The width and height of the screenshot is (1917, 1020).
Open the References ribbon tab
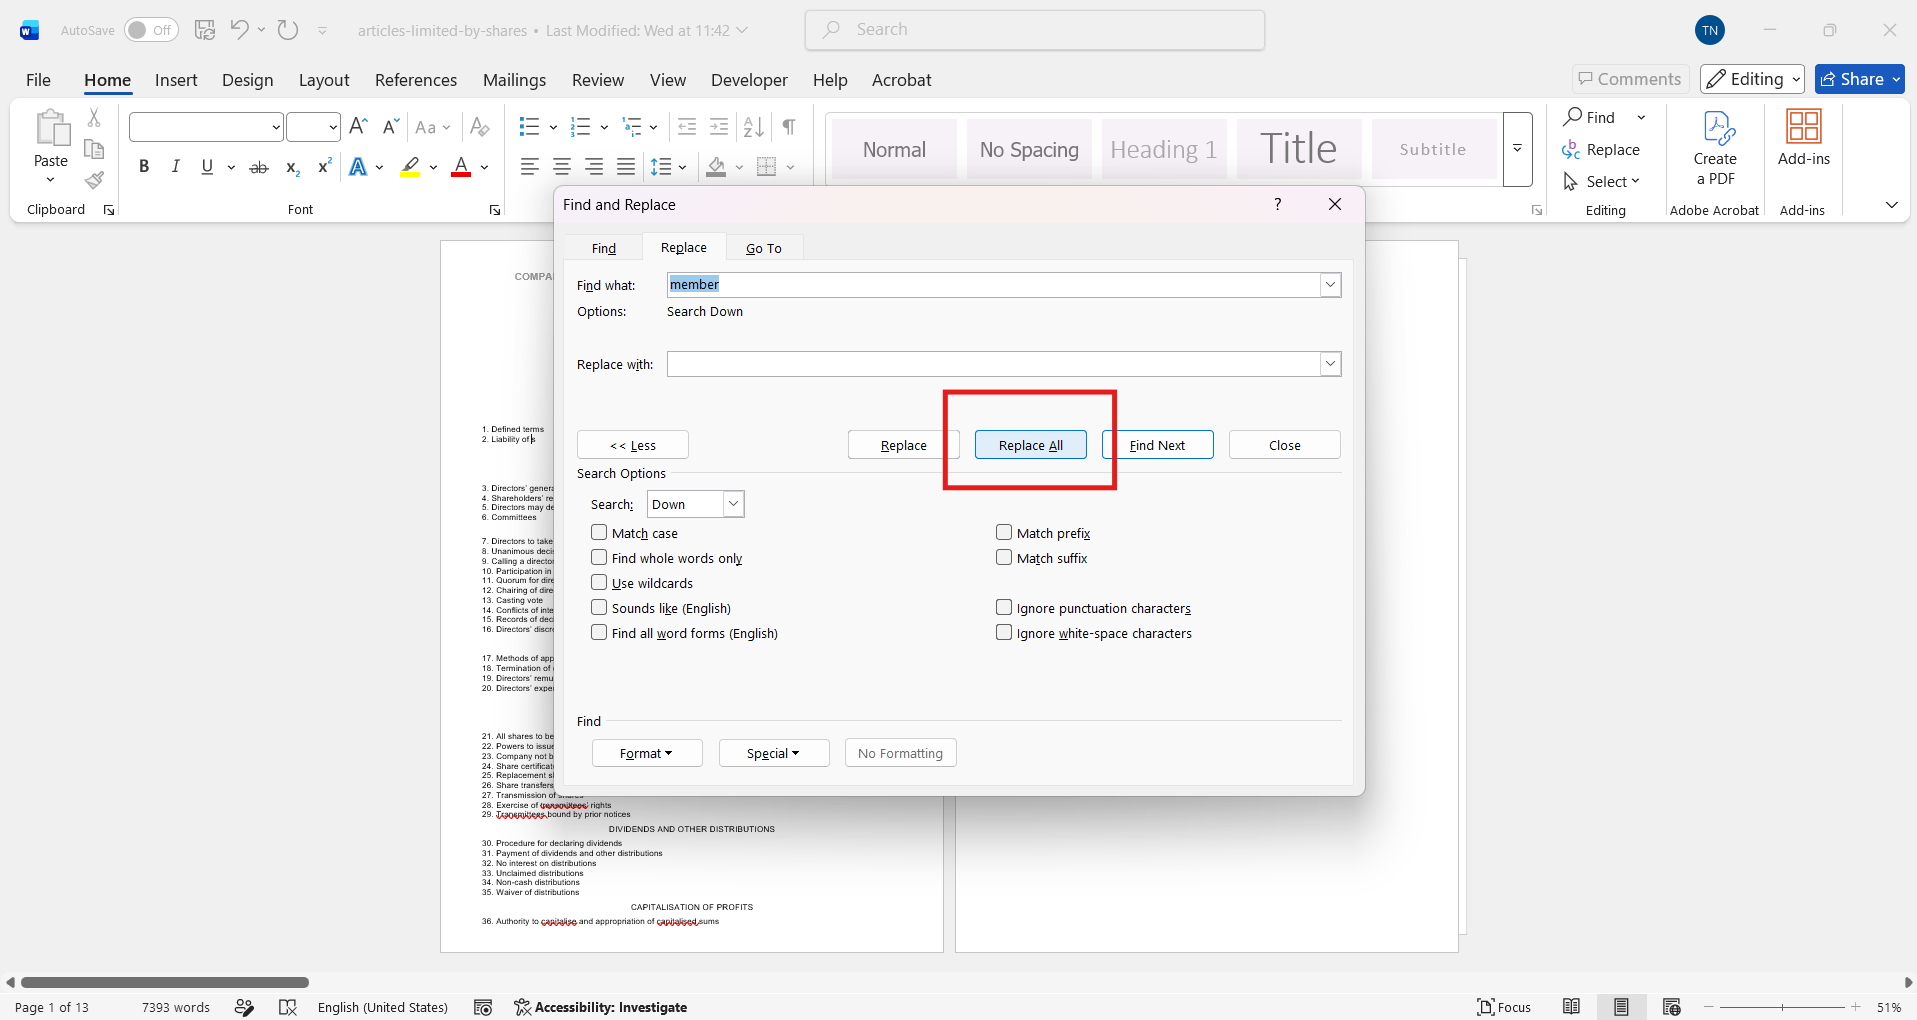[x=416, y=80]
